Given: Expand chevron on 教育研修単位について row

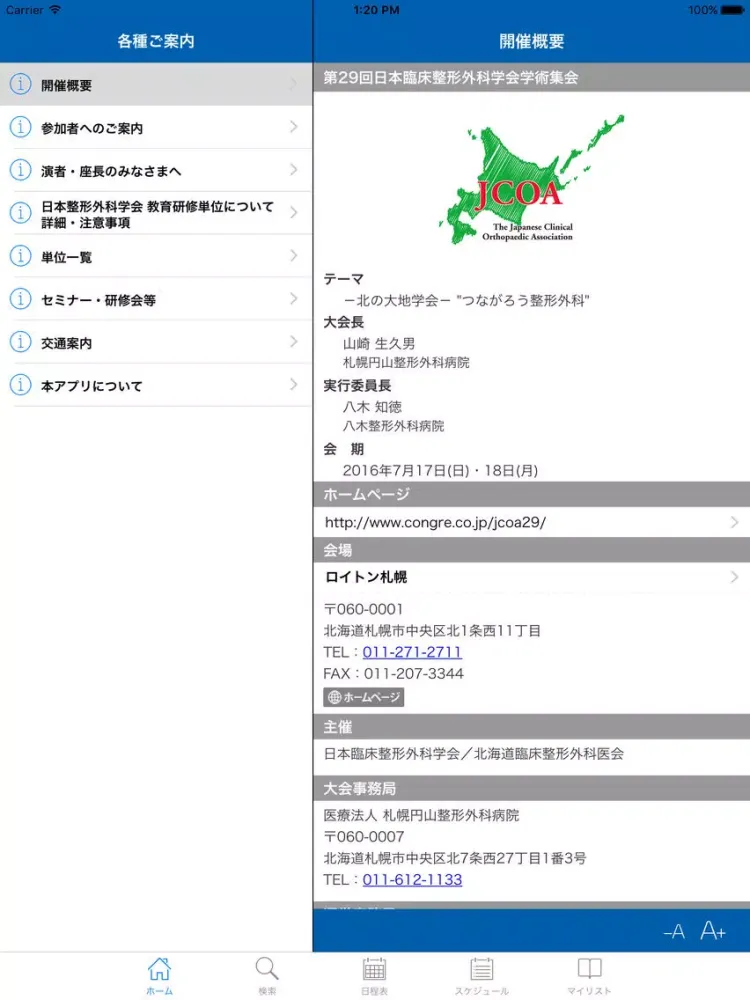Looking at the screenshot, I should (293, 212).
